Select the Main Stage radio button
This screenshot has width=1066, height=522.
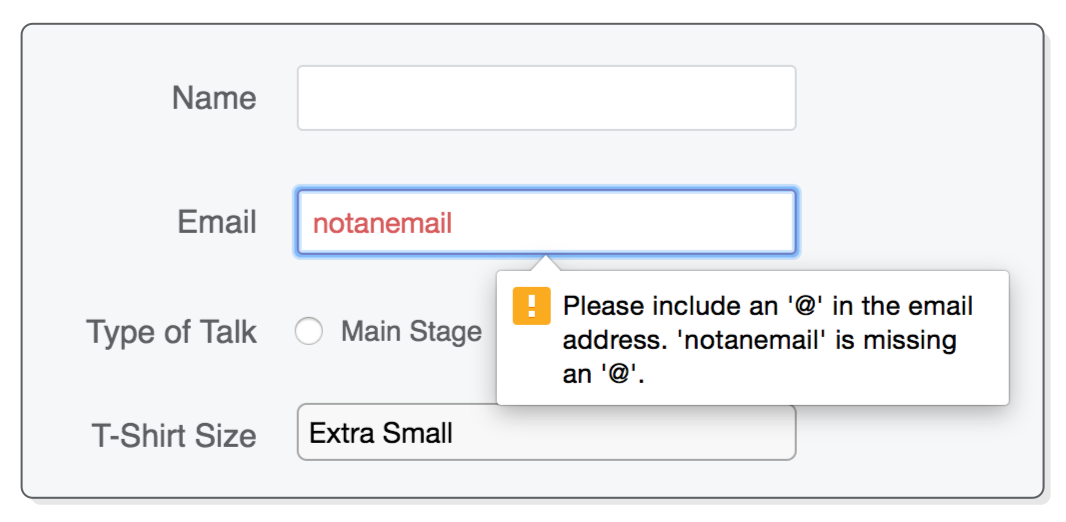point(309,332)
